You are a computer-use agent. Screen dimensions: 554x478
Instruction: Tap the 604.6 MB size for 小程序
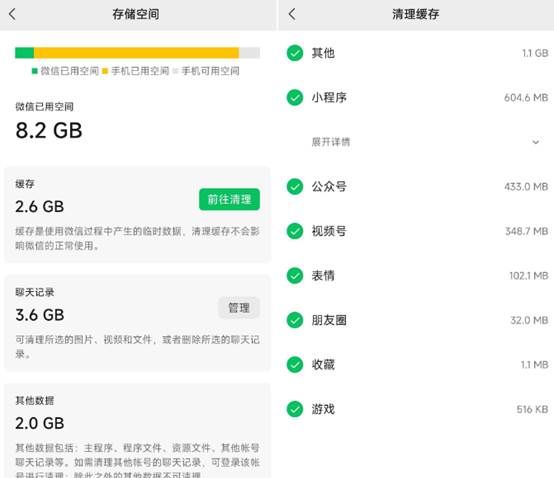coord(526,98)
